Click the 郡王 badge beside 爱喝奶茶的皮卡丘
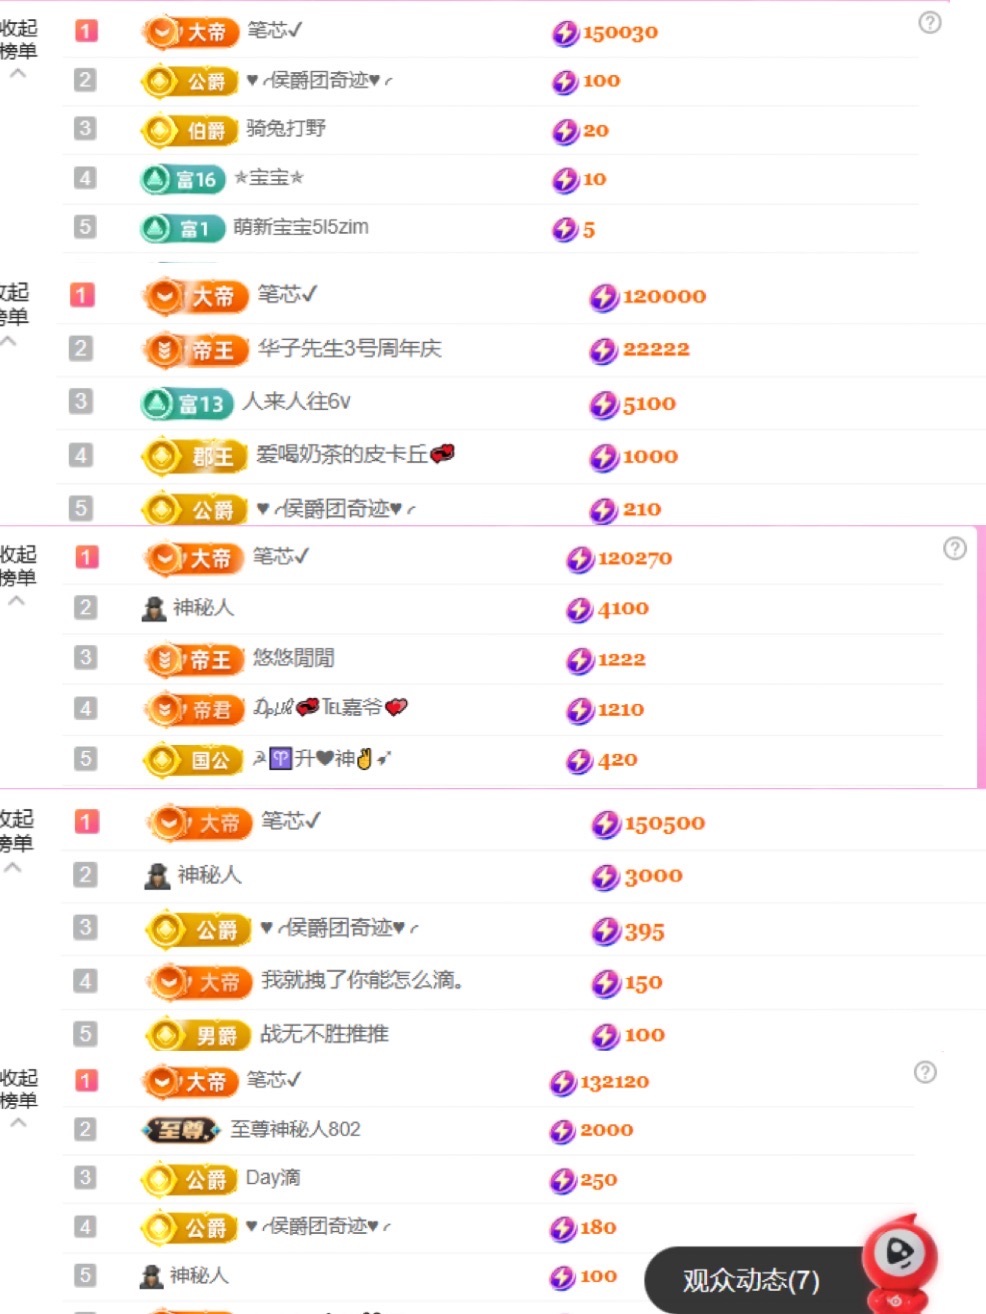This screenshot has height=1314, width=986. 195,456
